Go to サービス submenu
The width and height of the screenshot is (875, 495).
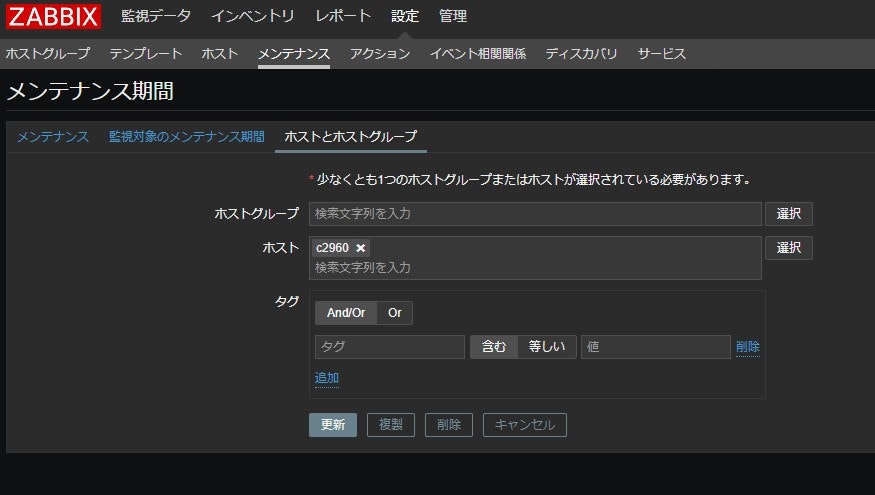click(x=662, y=54)
